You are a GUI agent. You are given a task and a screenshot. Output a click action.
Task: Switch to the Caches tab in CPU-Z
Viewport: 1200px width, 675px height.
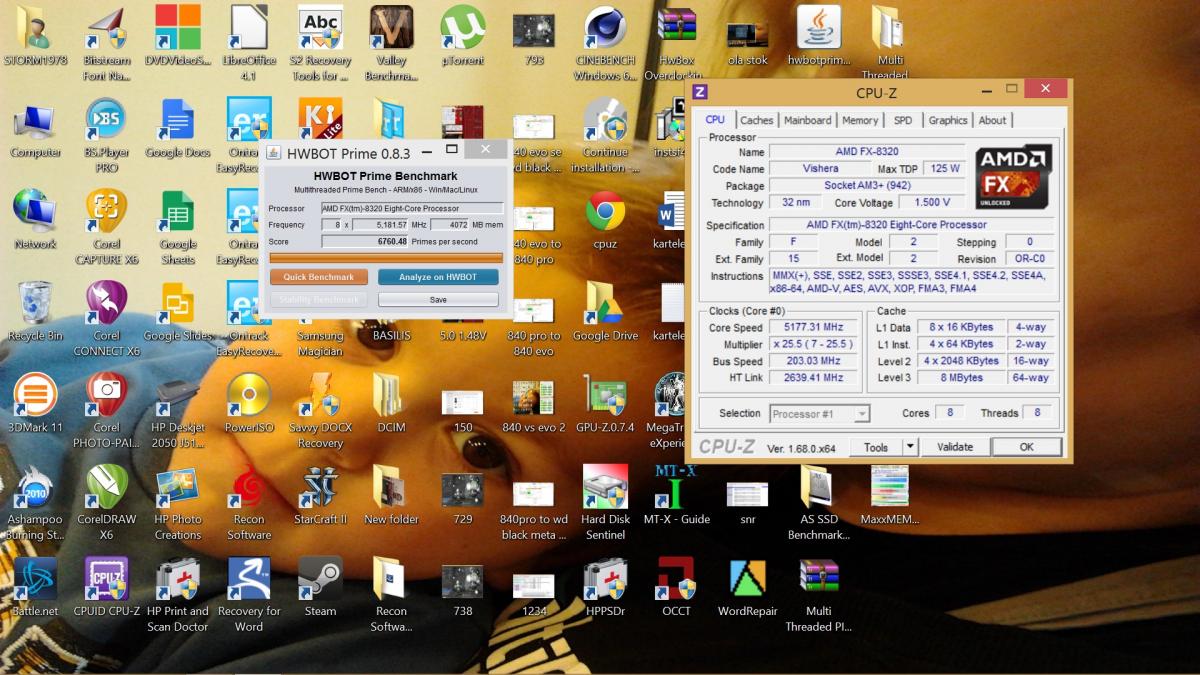(x=757, y=120)
